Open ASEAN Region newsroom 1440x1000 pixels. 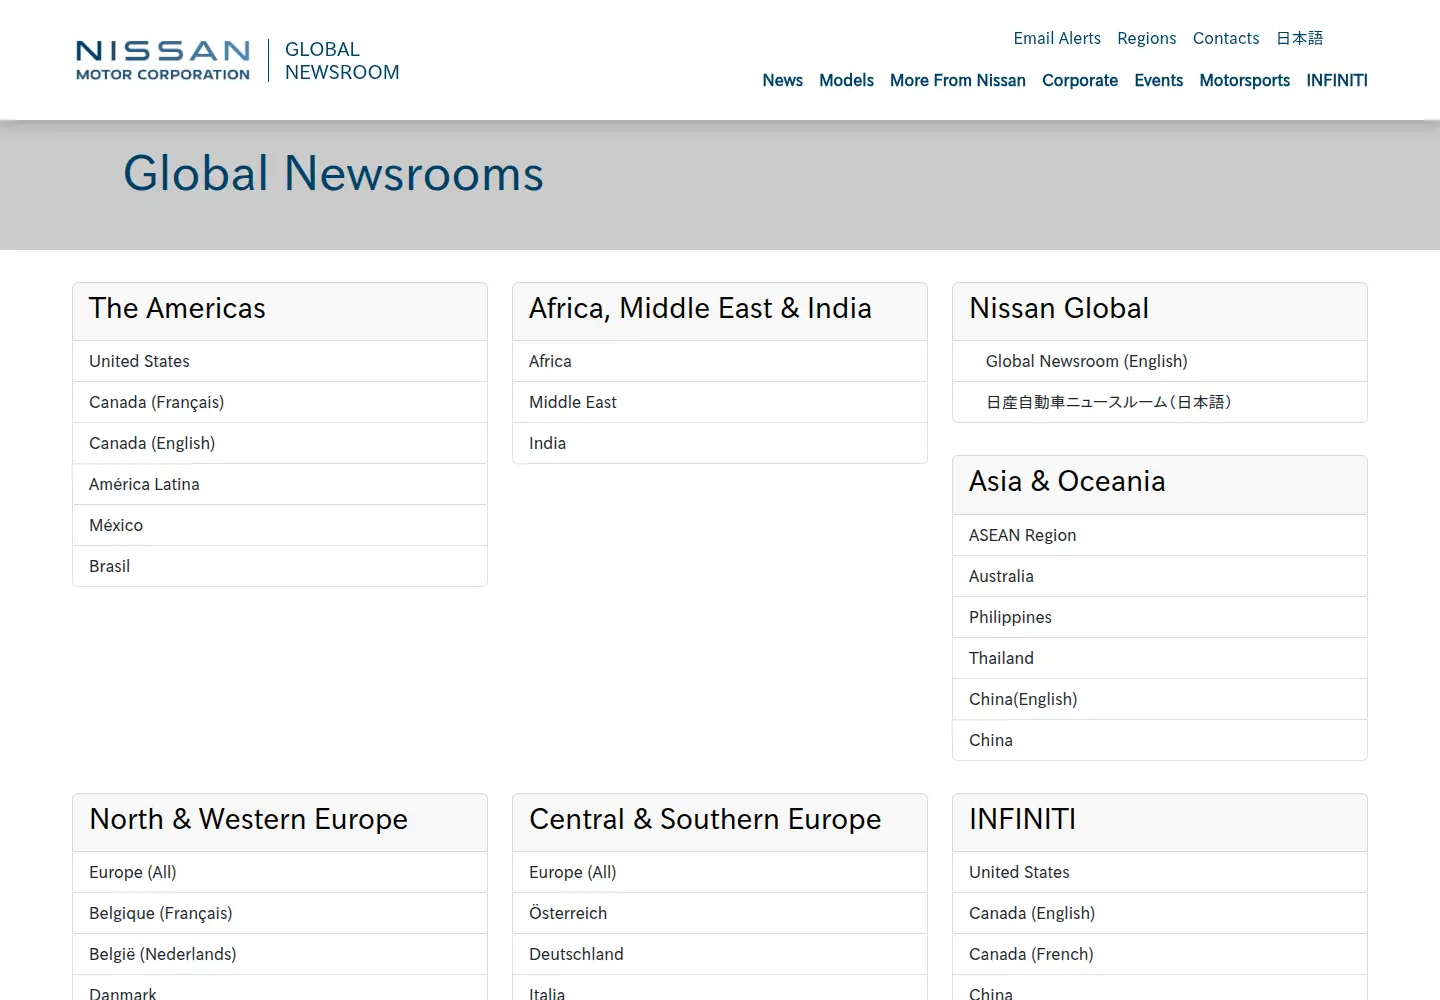click(x=1160, y=535)
